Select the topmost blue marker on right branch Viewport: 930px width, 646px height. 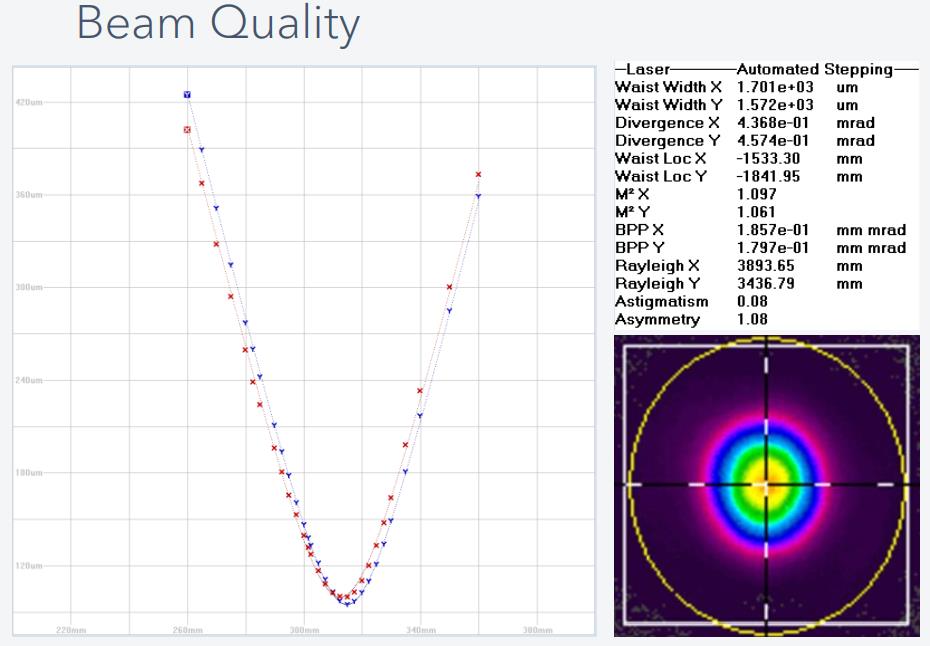[478, 196]
